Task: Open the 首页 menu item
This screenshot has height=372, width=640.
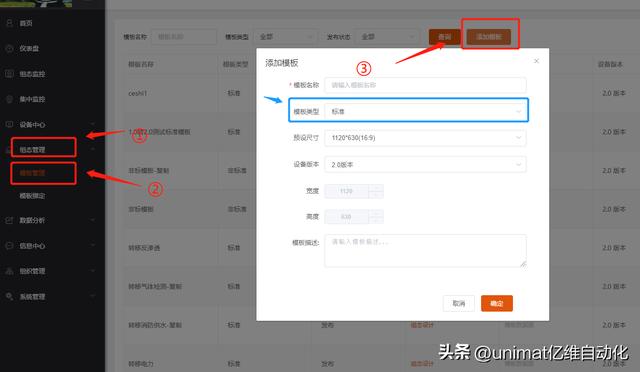Action: 26,23
